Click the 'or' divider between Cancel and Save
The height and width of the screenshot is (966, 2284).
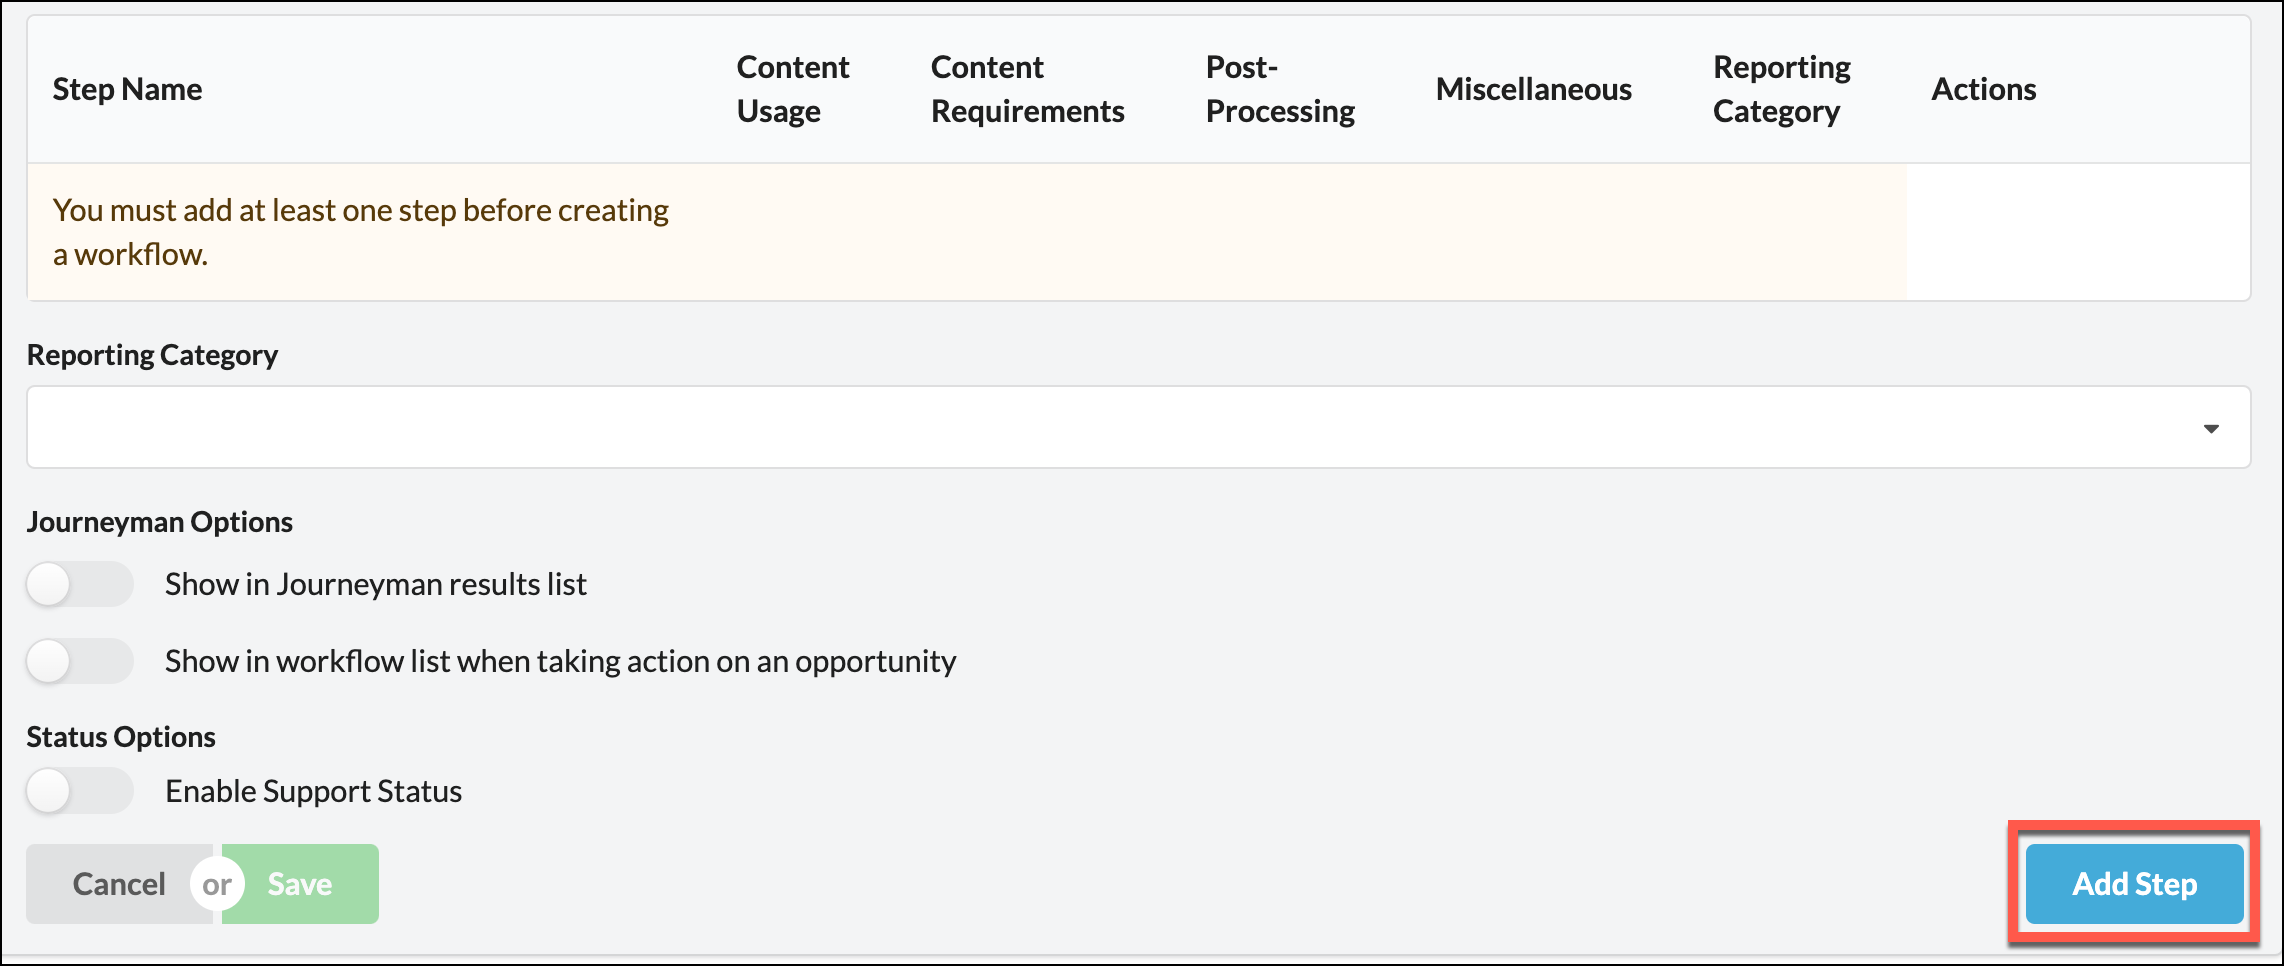click(x=217, y=884)
